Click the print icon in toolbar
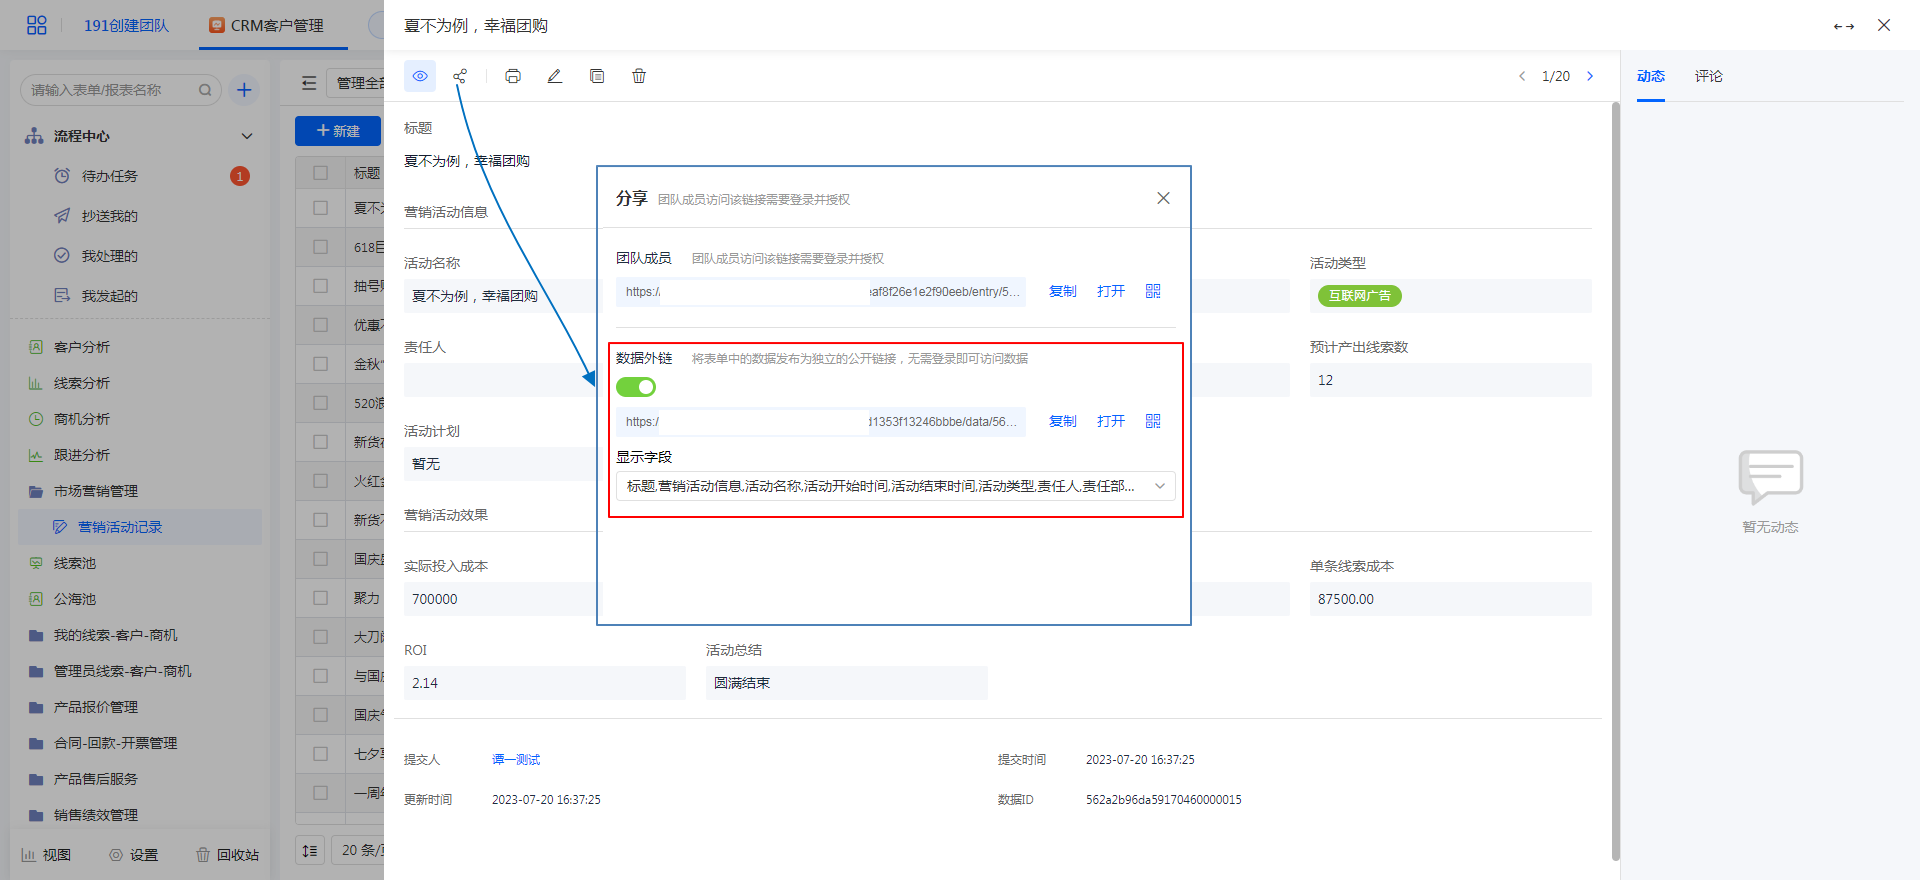1920x880 pixels. click(513, 76)
